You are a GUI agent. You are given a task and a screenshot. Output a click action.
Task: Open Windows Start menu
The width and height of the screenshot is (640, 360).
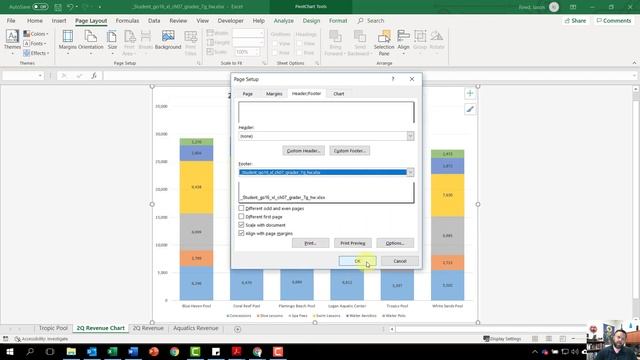(9, 351)
